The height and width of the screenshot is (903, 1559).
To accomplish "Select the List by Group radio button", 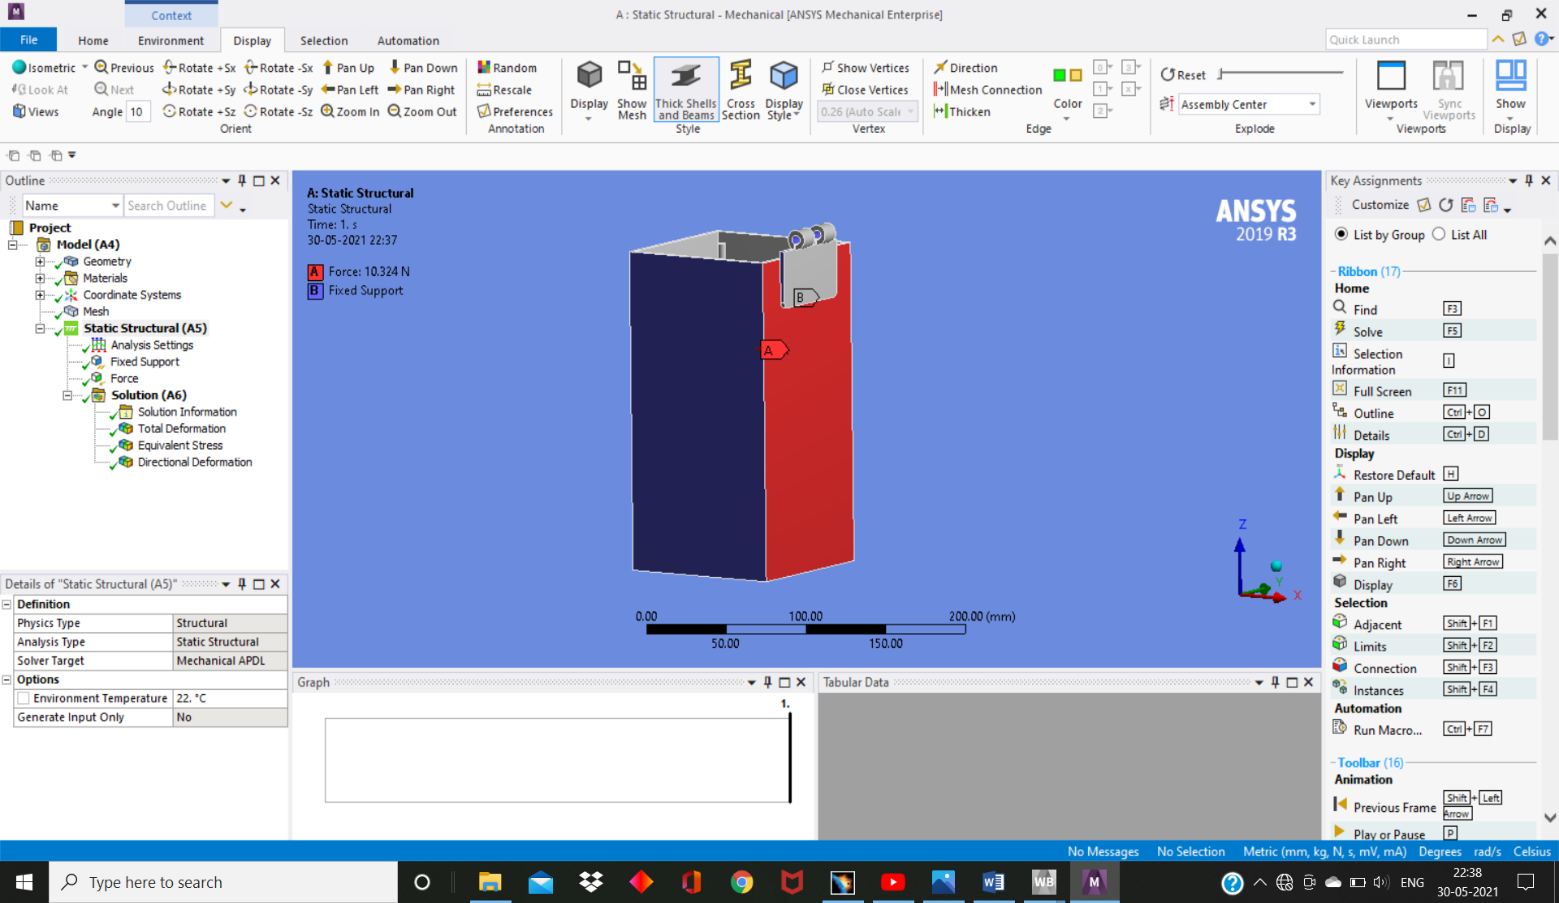I will point(1341,234).
